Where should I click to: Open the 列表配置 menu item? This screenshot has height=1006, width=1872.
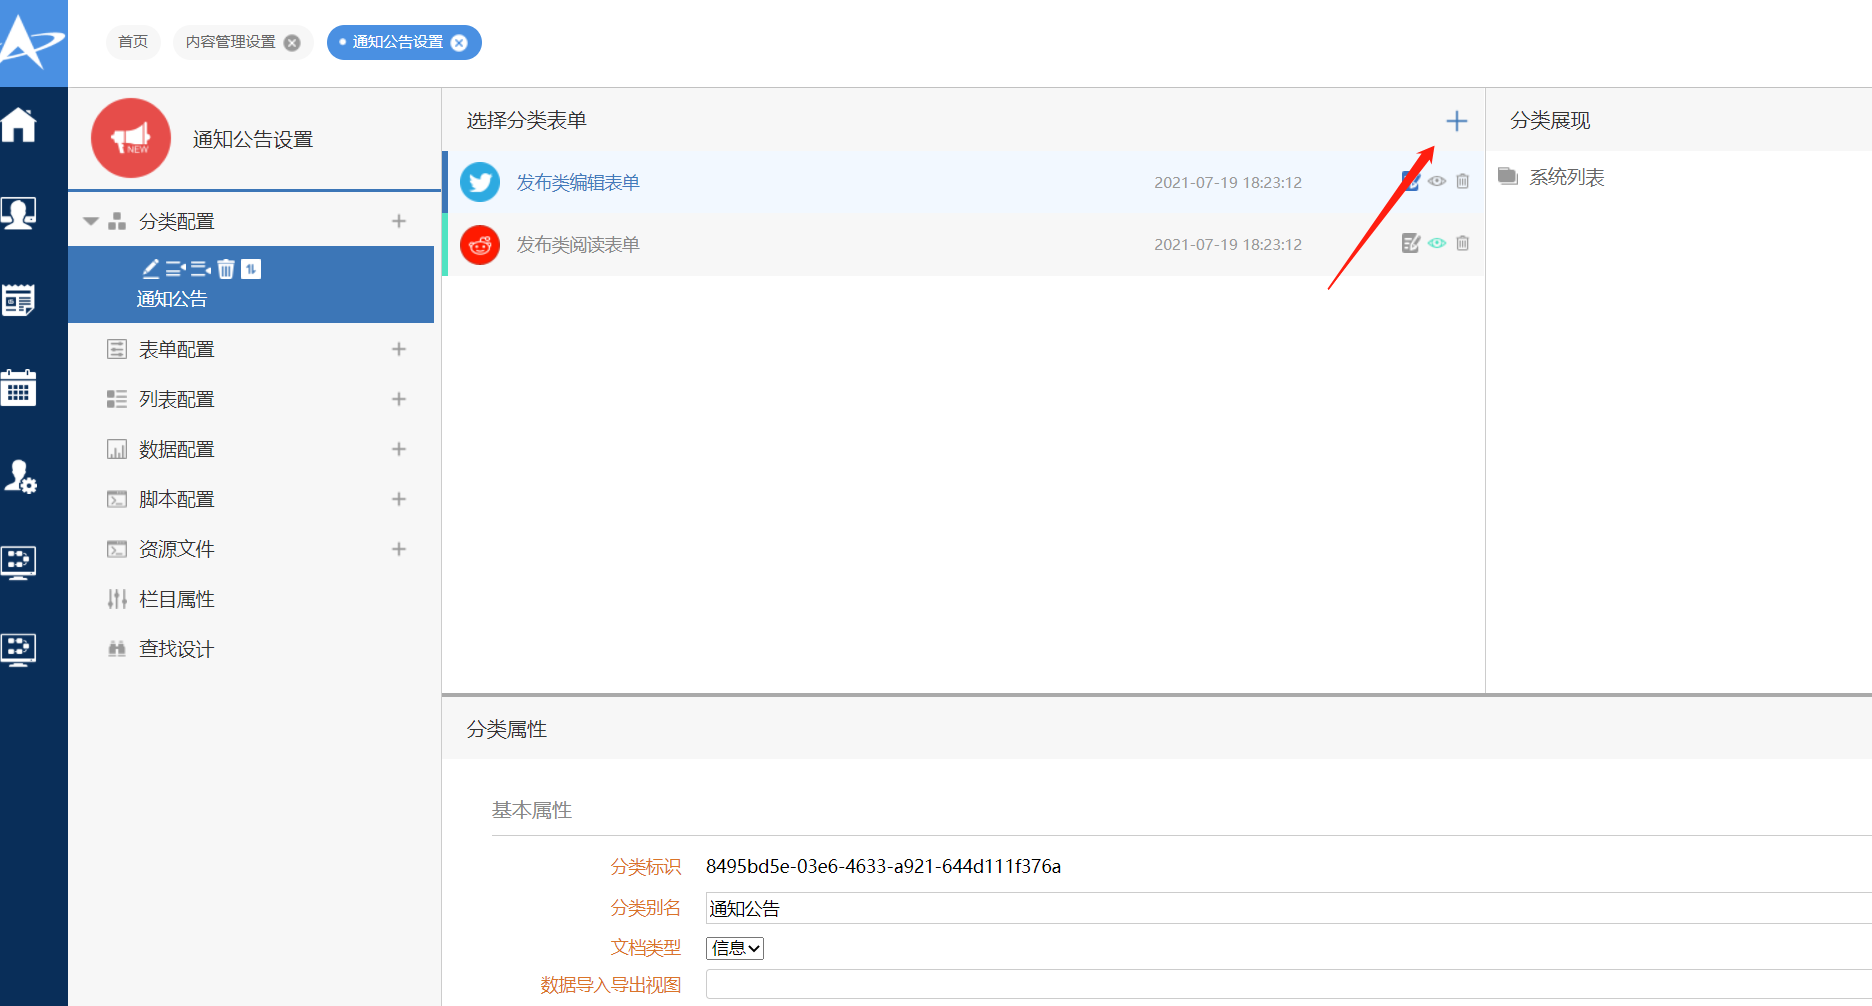tap(177, 399)
